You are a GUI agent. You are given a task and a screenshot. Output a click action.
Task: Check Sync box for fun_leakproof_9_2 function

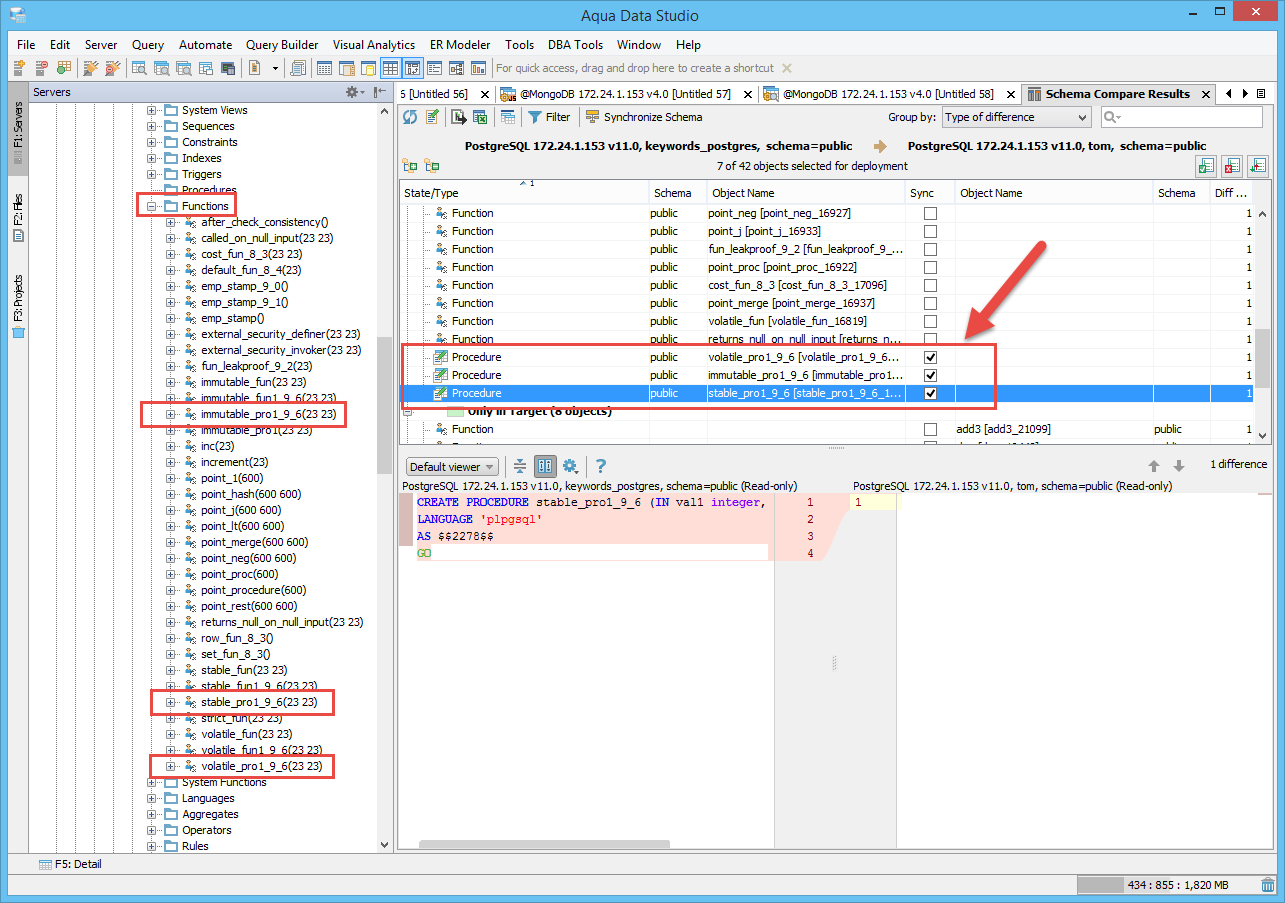(x=931, y=249)
